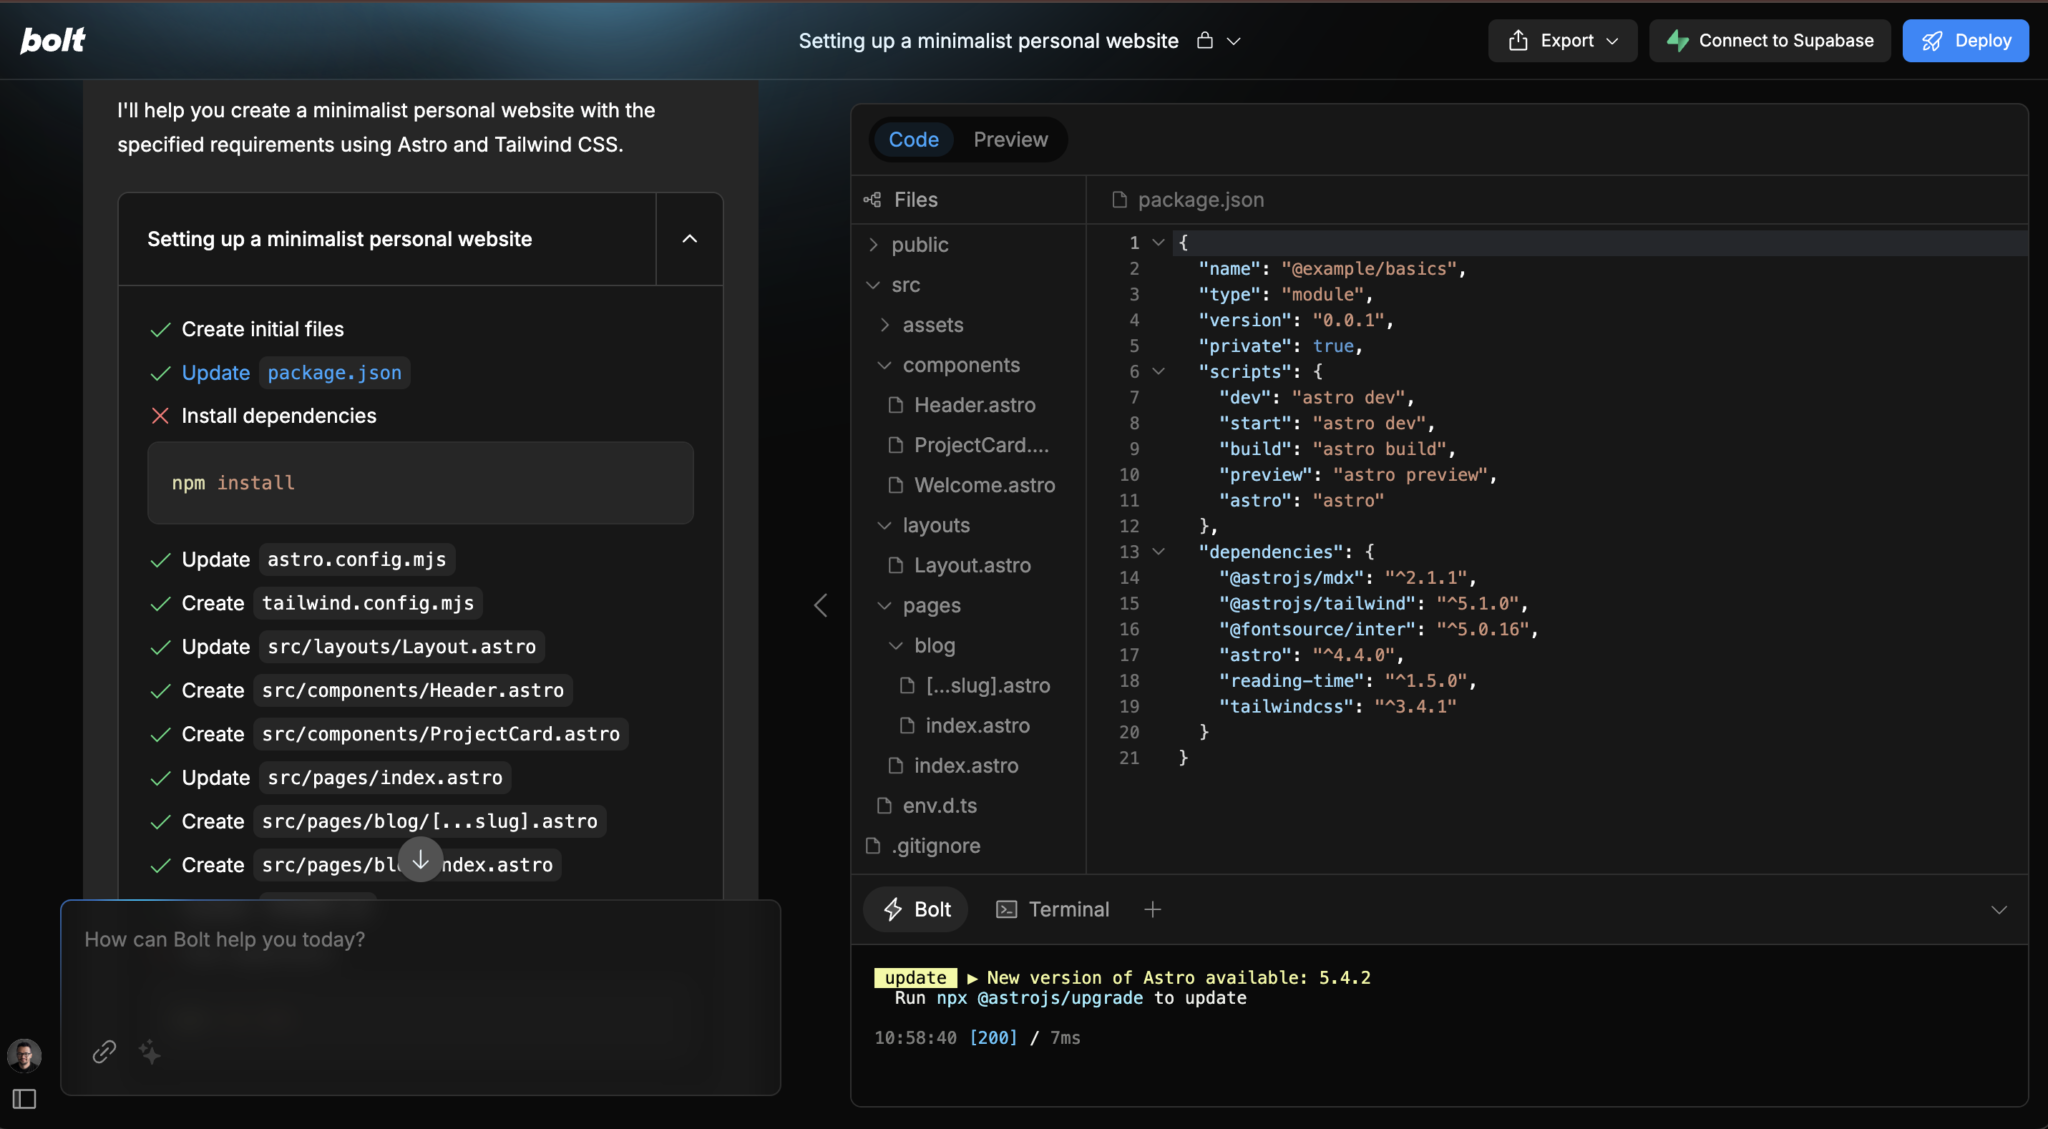Viewport: 2048px width, 1129px height.
Task: Click the Bolt logo
Action: click(52, 40)
